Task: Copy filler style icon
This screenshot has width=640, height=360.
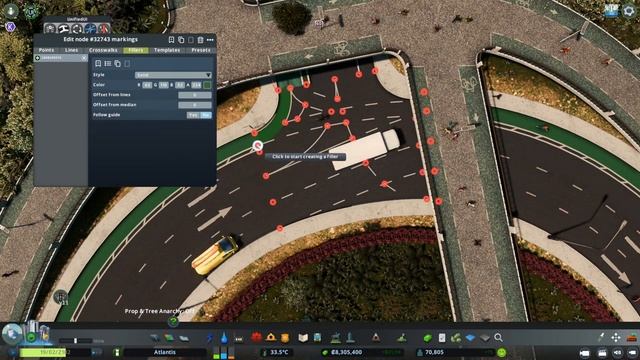Action: [118, 63]
